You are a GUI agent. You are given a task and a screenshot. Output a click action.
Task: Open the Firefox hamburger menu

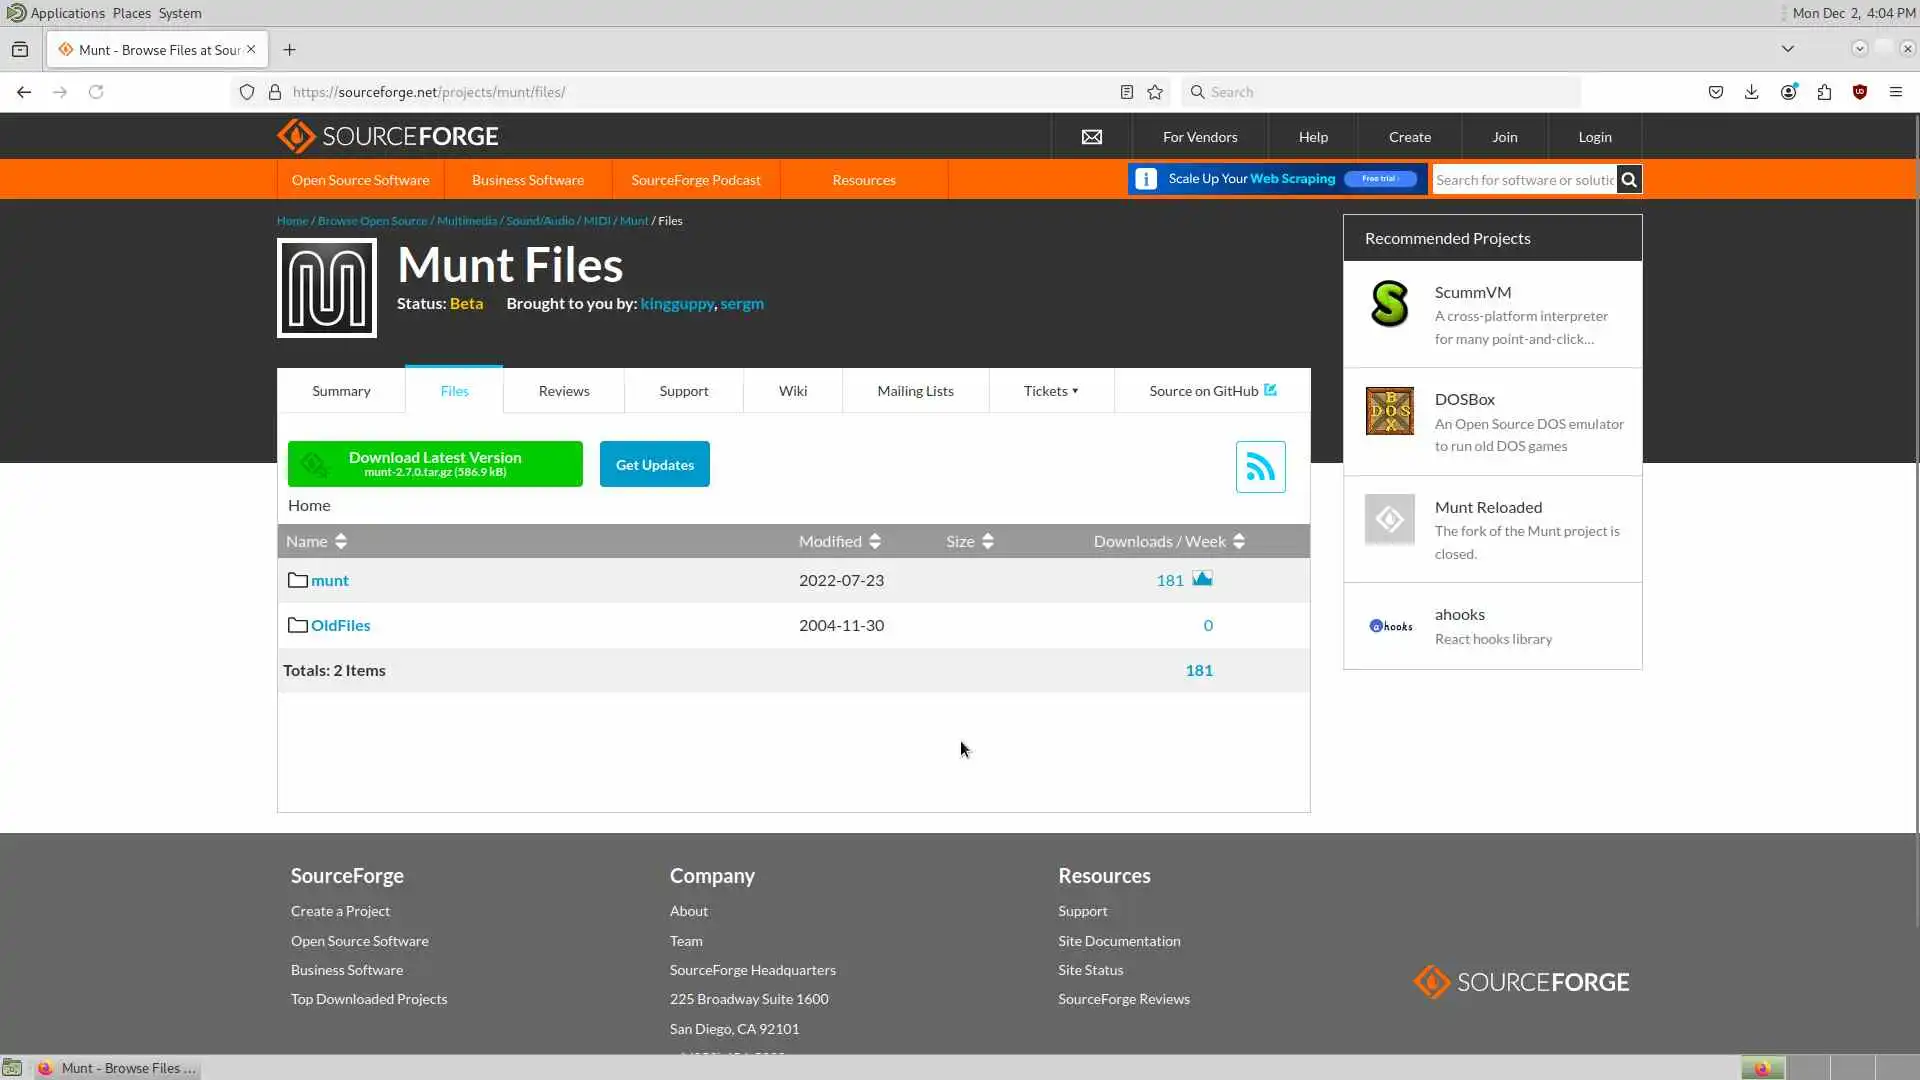click(x=1895, y=92)
